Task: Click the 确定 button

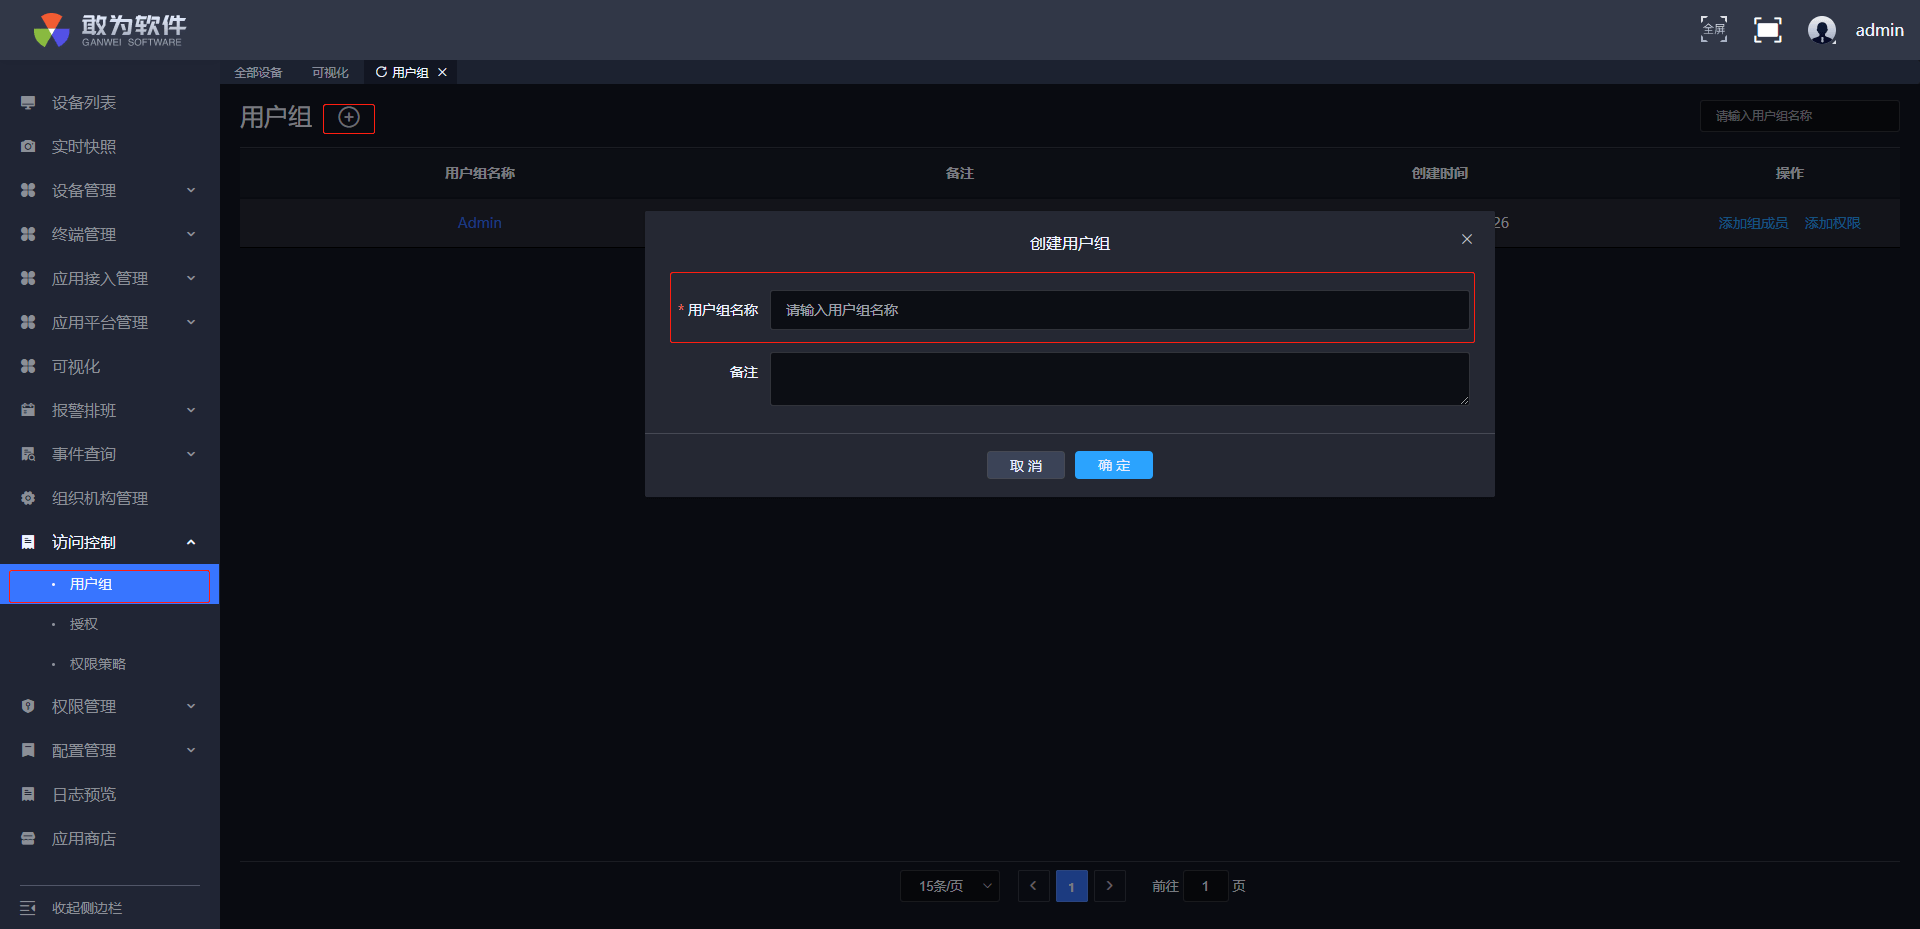Action: [1113, 465]
